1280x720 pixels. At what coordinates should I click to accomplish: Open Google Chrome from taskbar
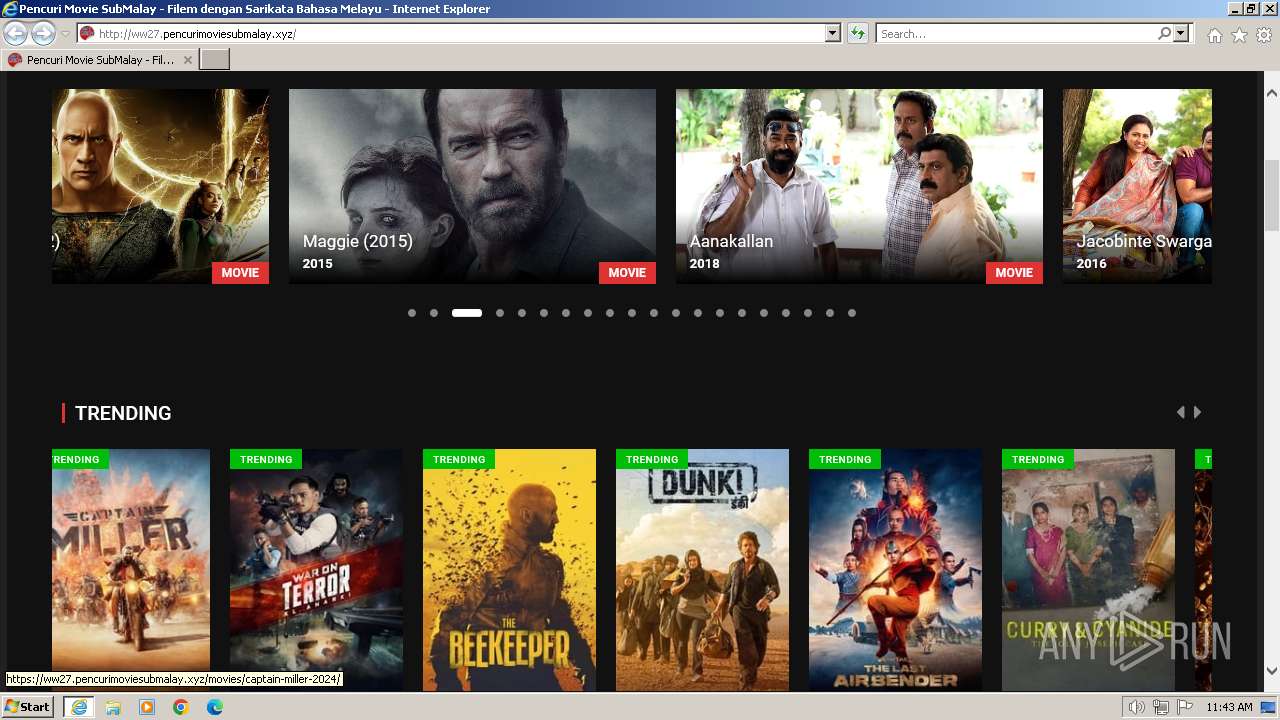point(181,707)
